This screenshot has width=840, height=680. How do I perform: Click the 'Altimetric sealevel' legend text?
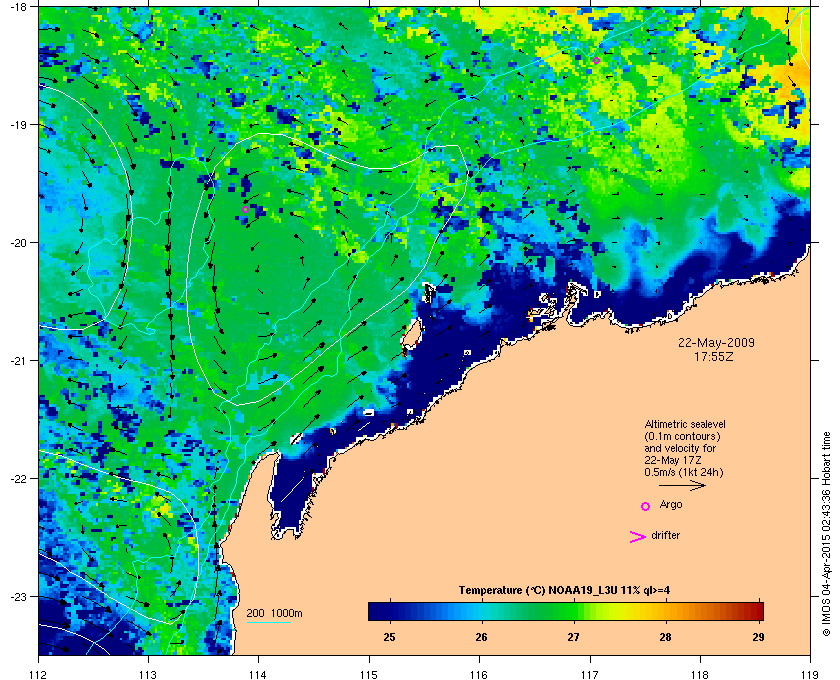[x=685, y=424]
